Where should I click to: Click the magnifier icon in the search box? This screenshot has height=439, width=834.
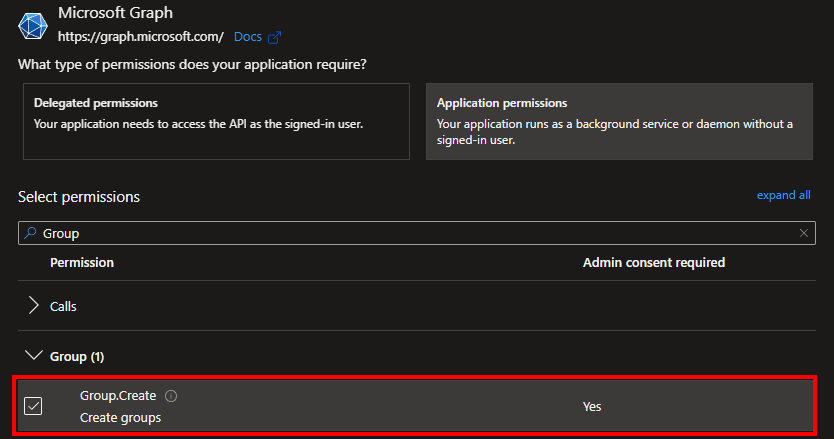30,233
